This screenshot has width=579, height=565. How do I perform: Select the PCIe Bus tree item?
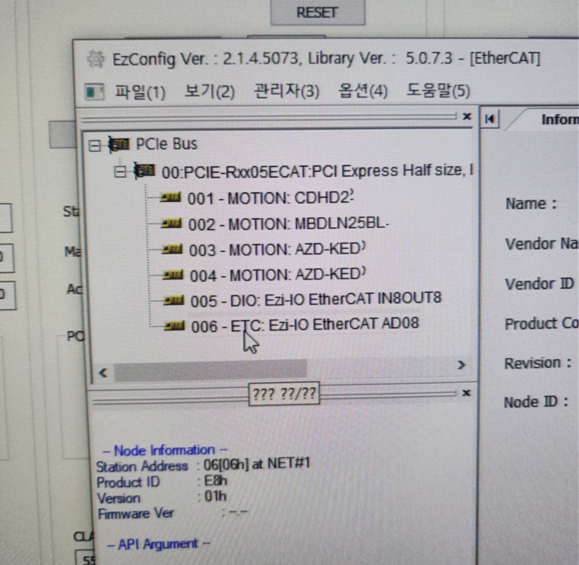coord(167,144)
